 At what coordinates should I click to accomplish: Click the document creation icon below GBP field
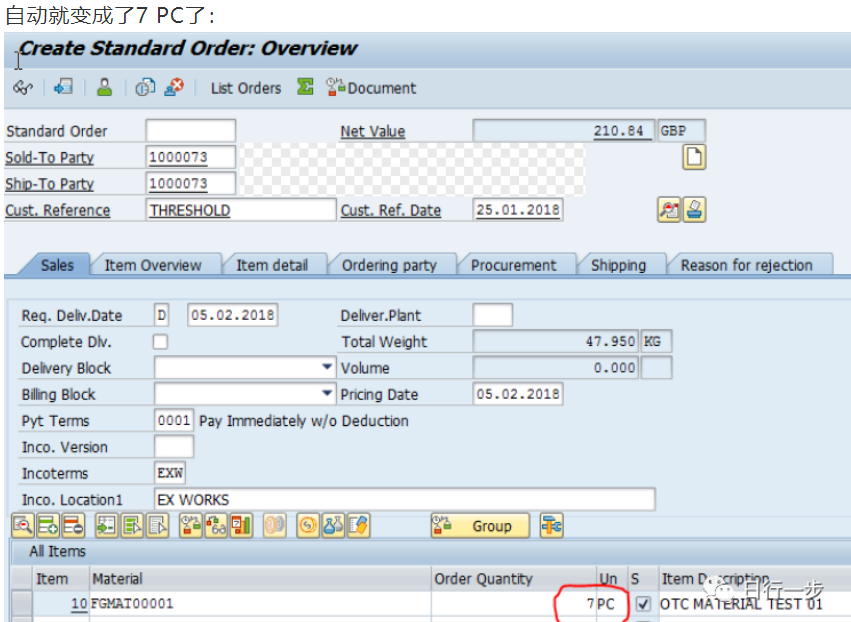694,158
